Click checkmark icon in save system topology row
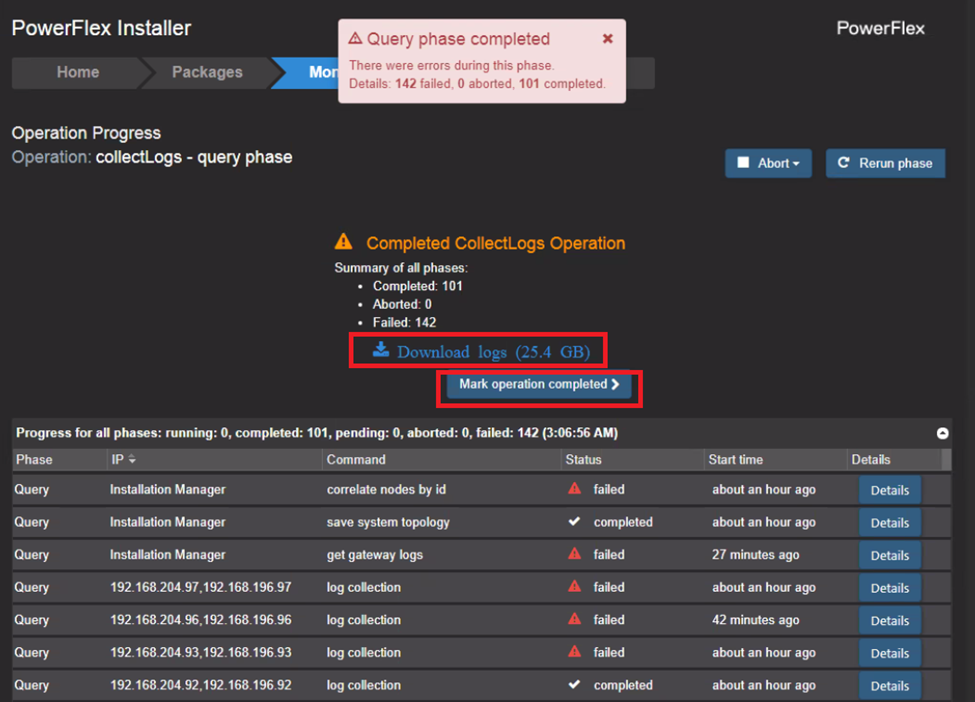This screenshot has width=975, height=702. point(575,521)
